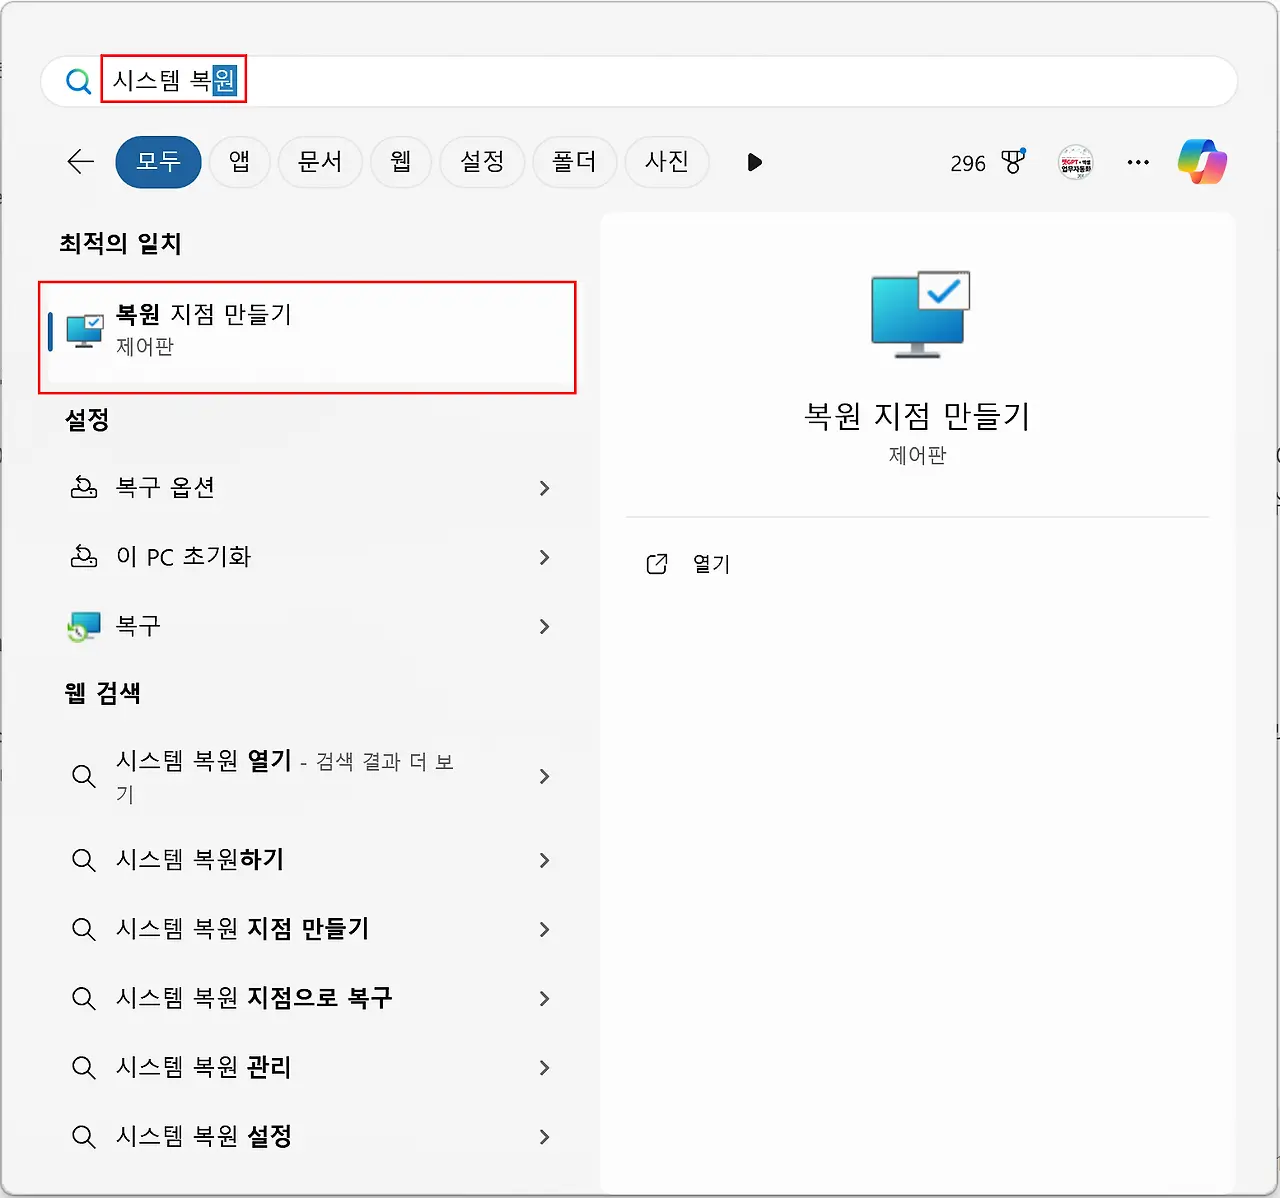The width and height of the screenshot is (1280, 1198).
Task: Select the 설정 filter tab
Action: (482, 162)
